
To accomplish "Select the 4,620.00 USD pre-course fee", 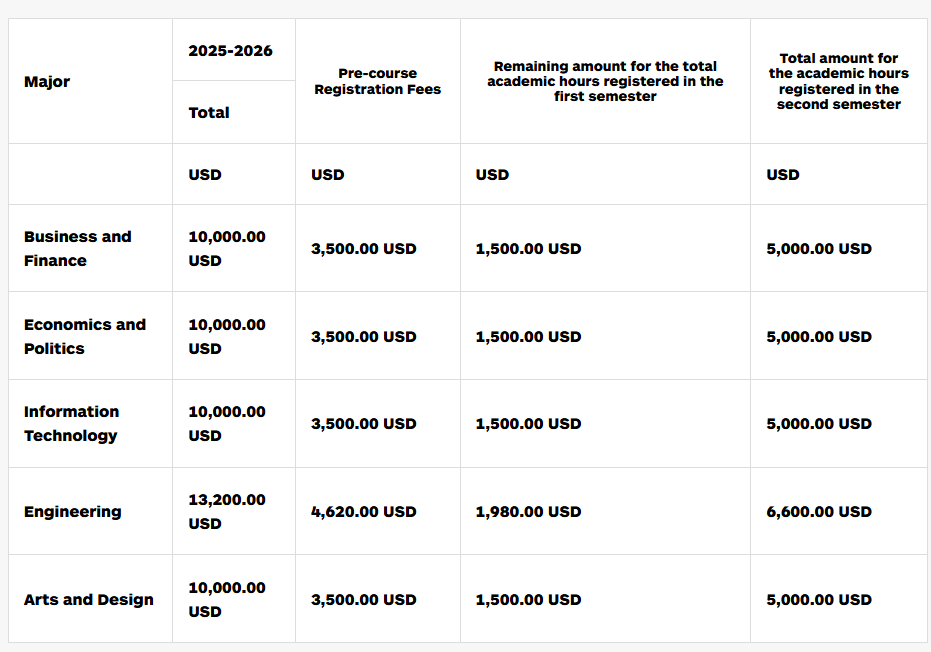I will [364, 512].
